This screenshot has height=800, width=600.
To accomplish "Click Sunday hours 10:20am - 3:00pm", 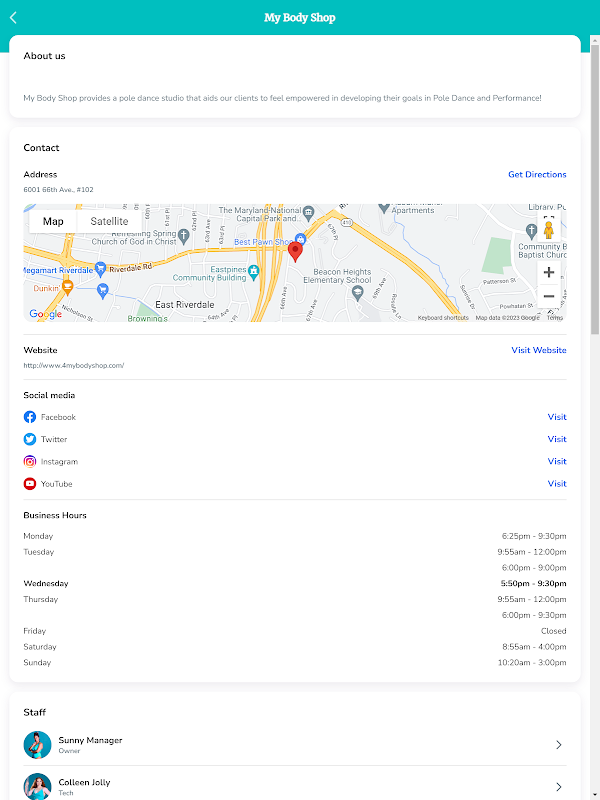I will coord(532,663).
